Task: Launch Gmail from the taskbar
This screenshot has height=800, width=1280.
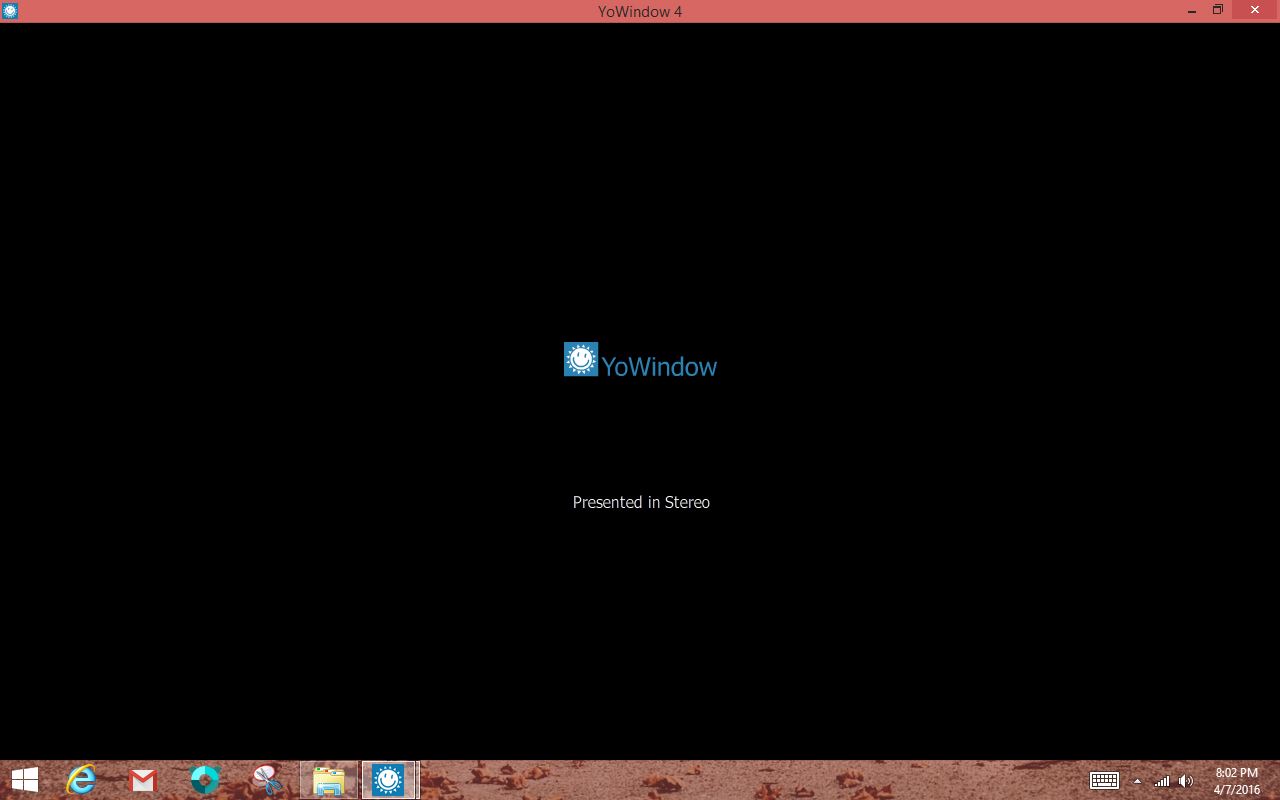Action: pos(143,780)
